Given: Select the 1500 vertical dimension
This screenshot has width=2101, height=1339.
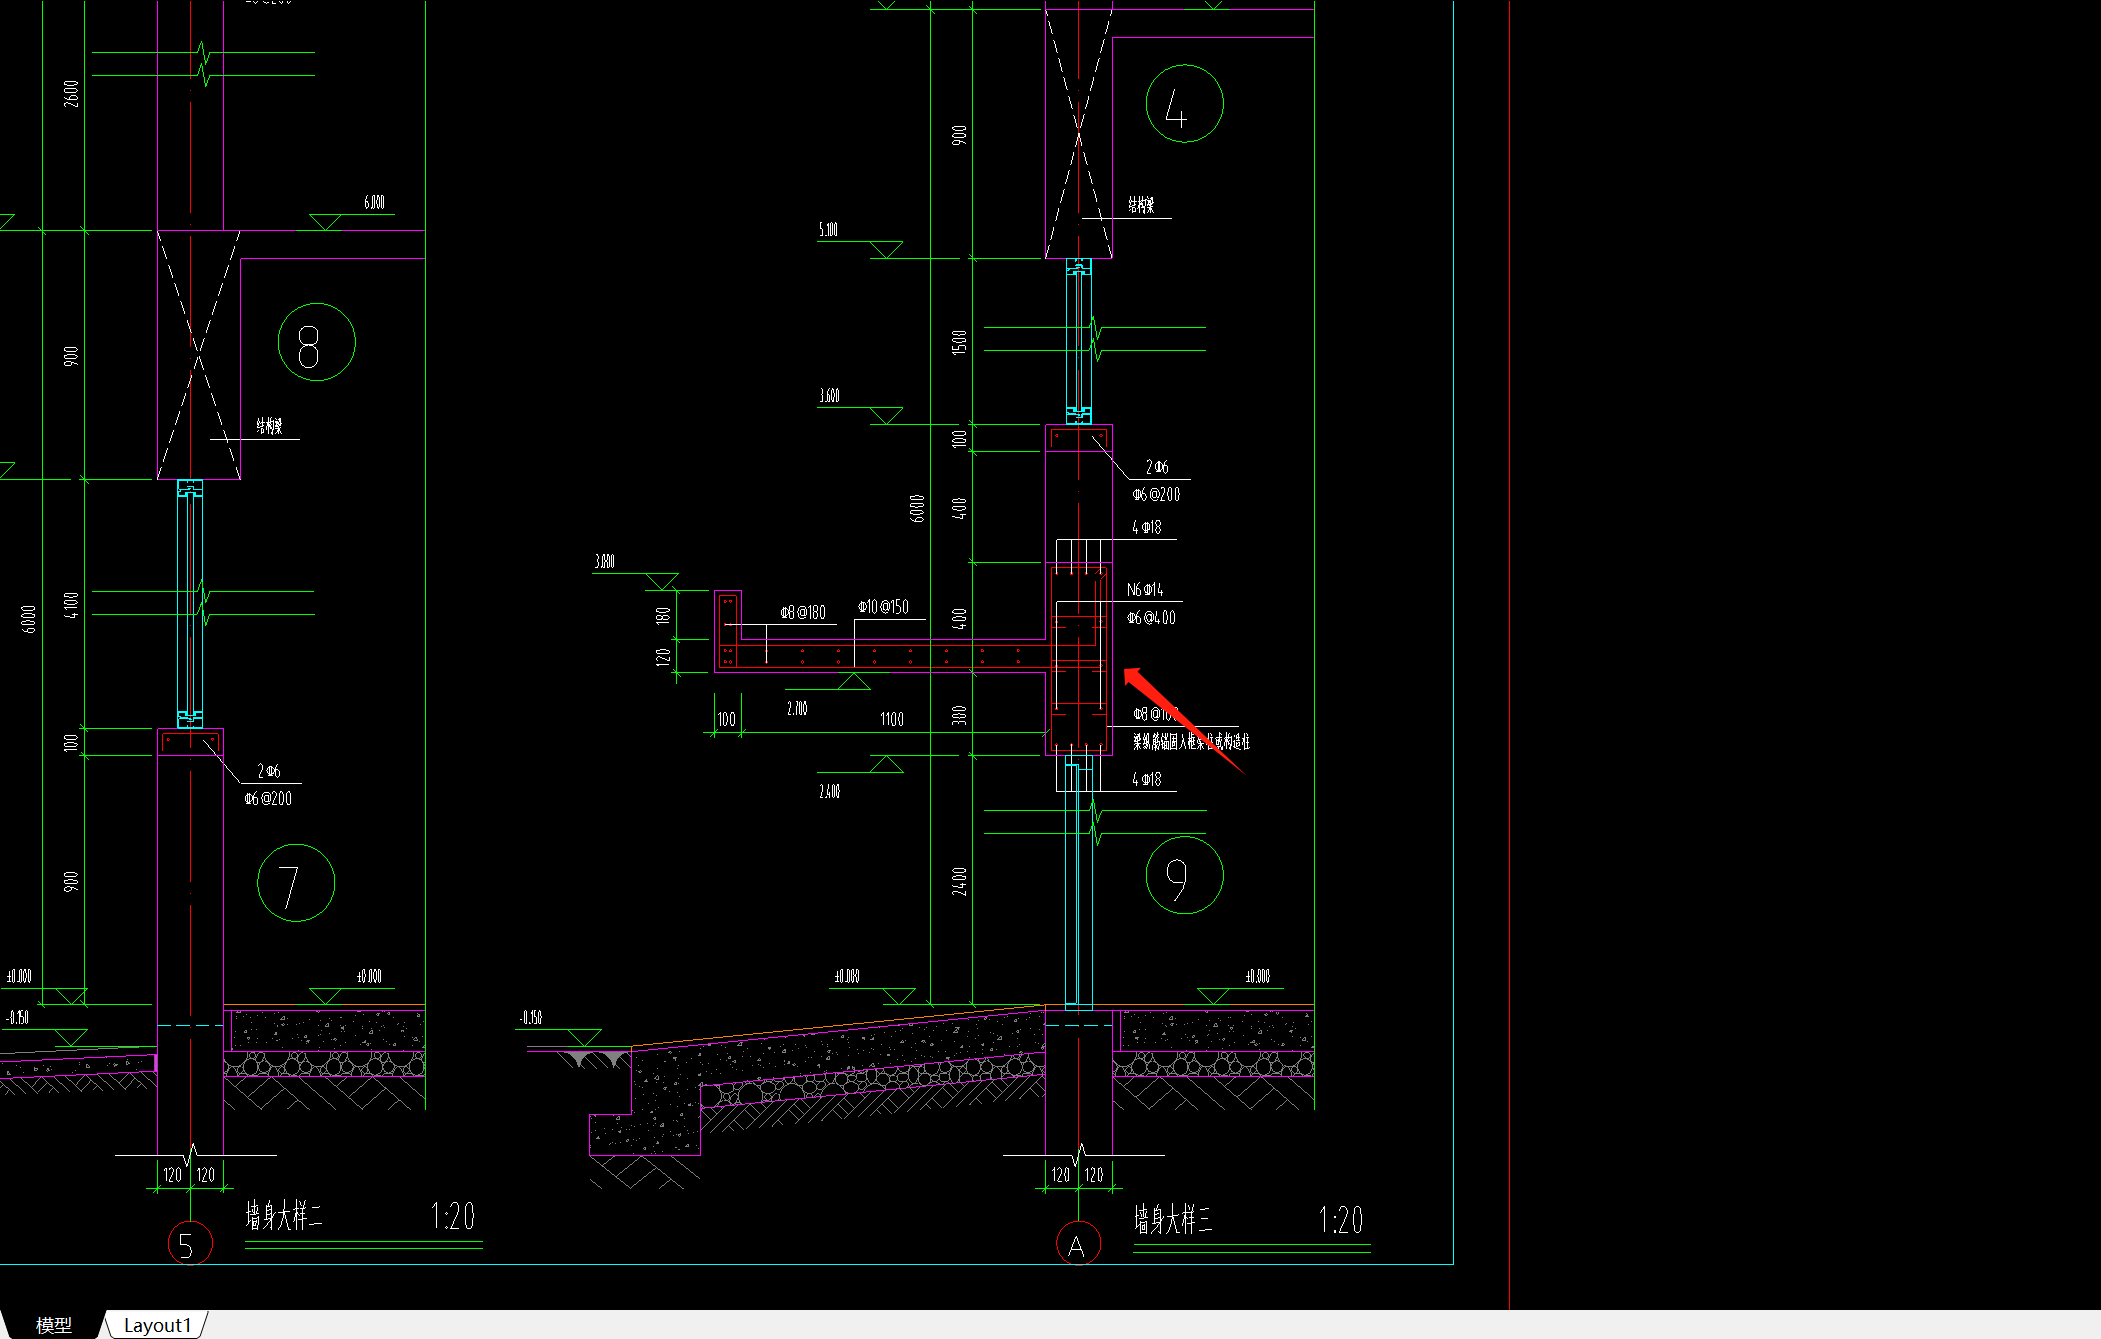Looking at the screenshot, I should (959, 342).
